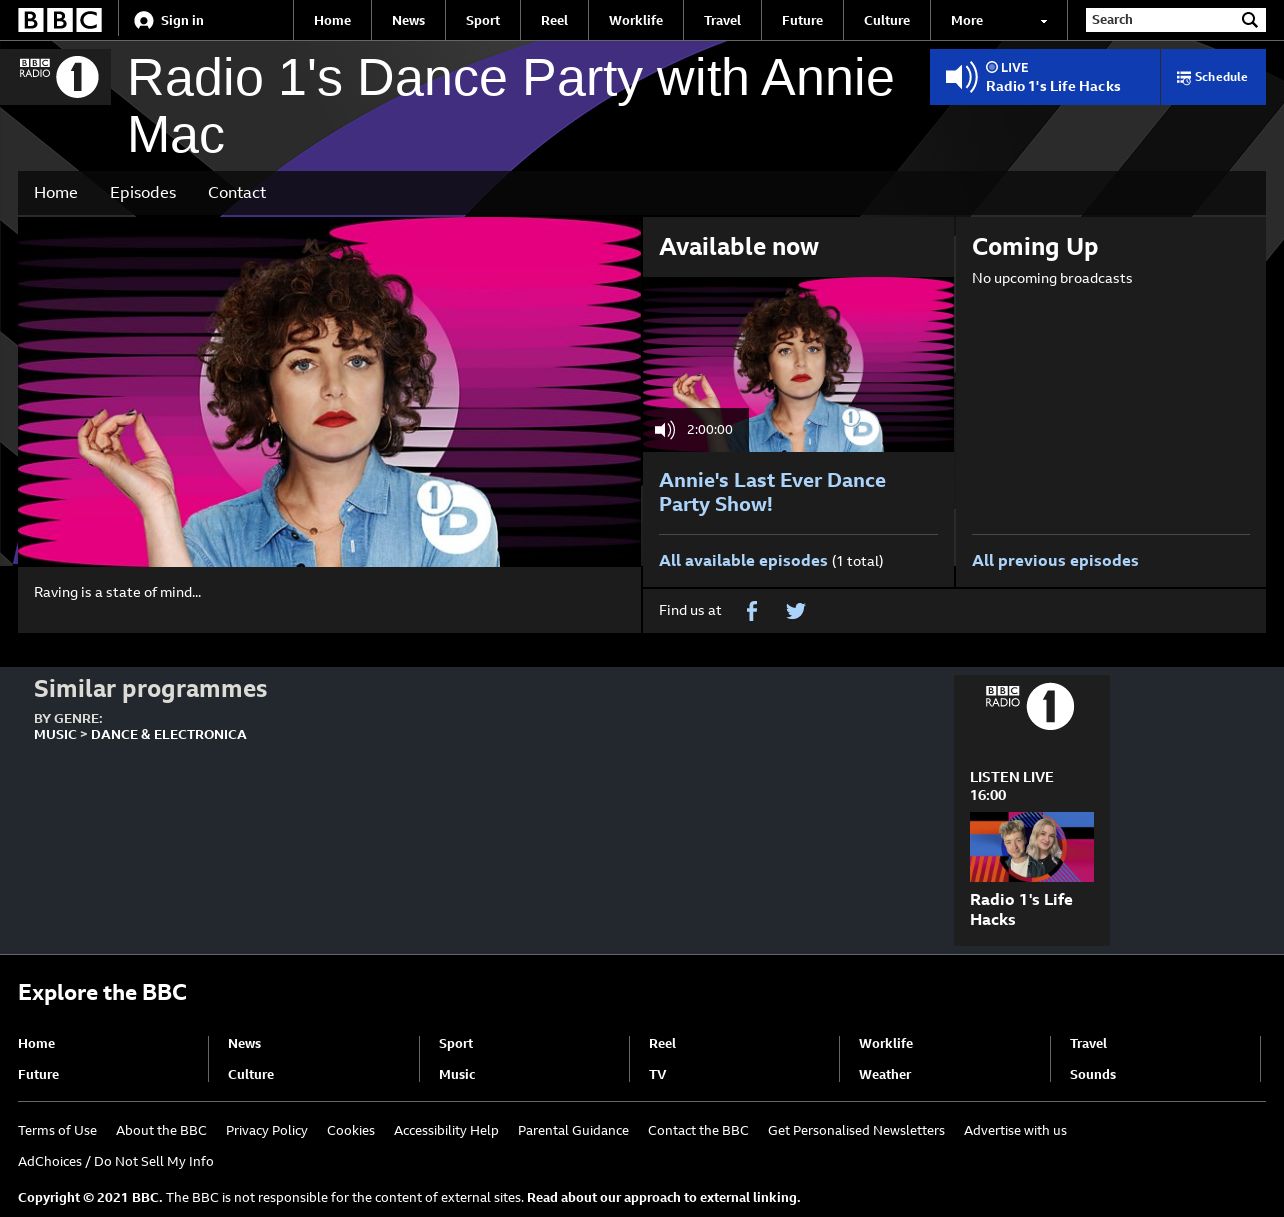
Task: Open Radio 1's Life Hacks title in Listen Live card
Action: point(1021,910)
